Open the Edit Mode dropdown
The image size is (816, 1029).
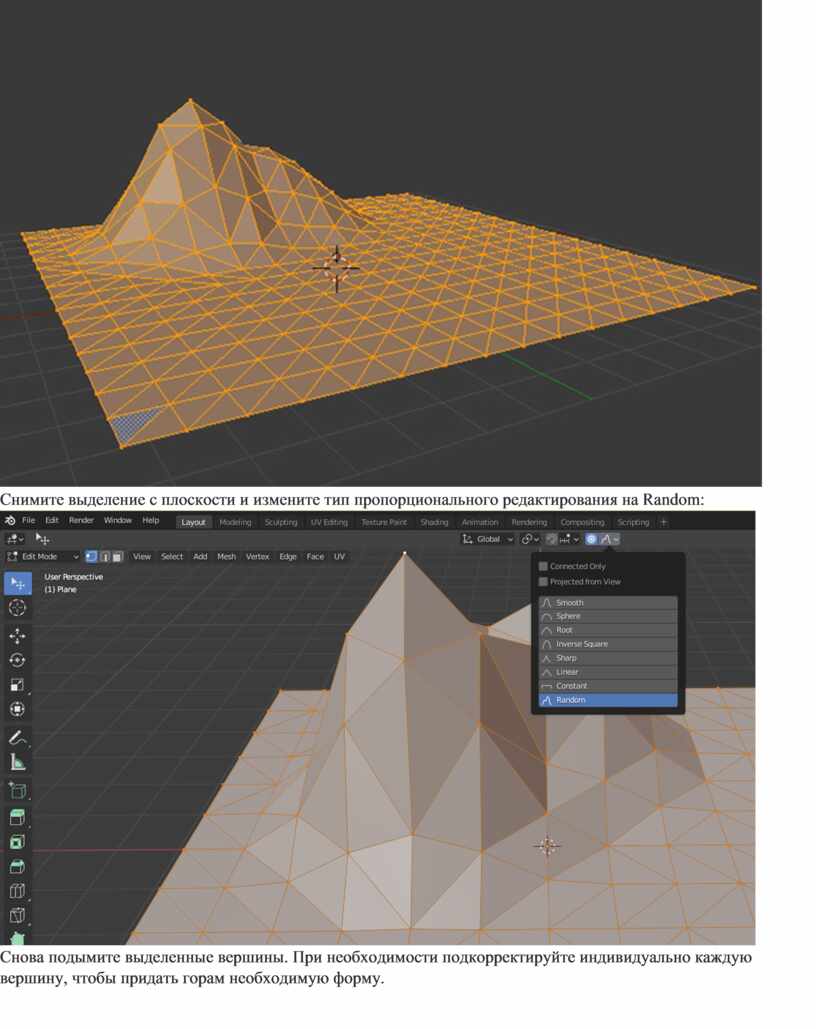[43, 556]
